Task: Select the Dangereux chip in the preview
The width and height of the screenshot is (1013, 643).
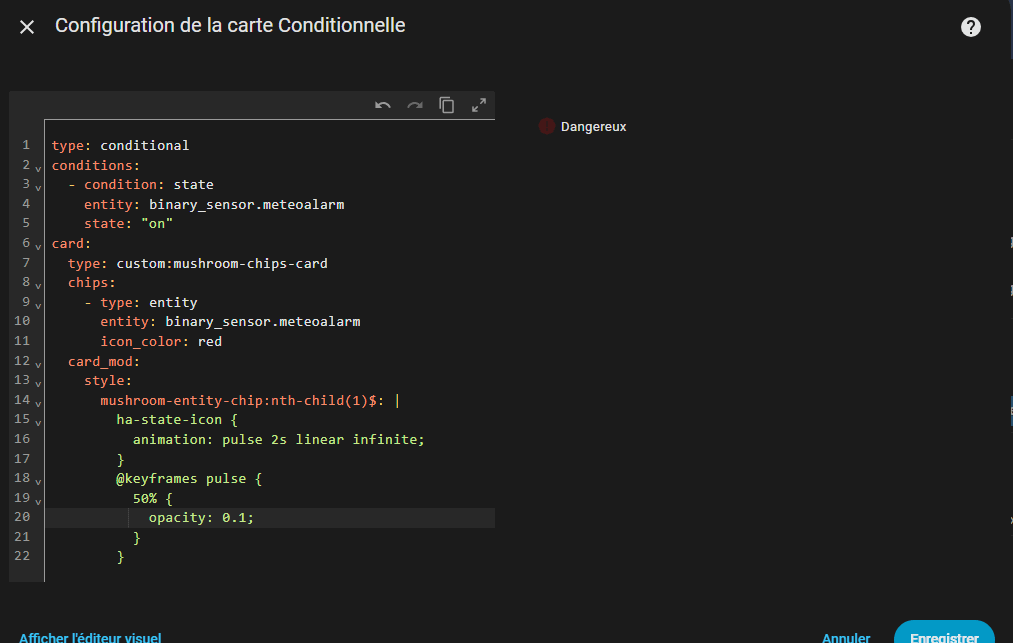Action: [x=593, y=126]
